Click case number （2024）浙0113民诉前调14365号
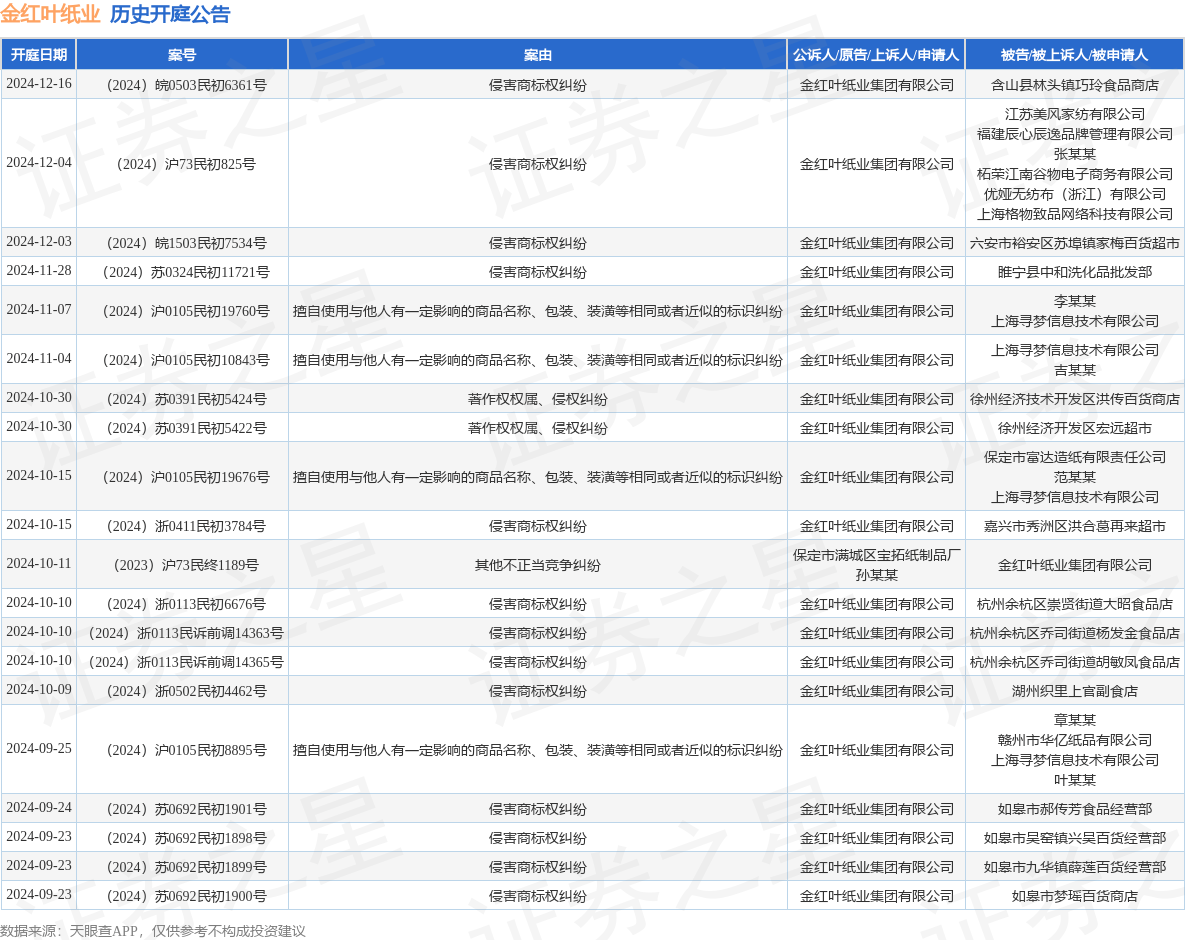The height and width of the screenshot is (940, 1185). coord(182,662)
